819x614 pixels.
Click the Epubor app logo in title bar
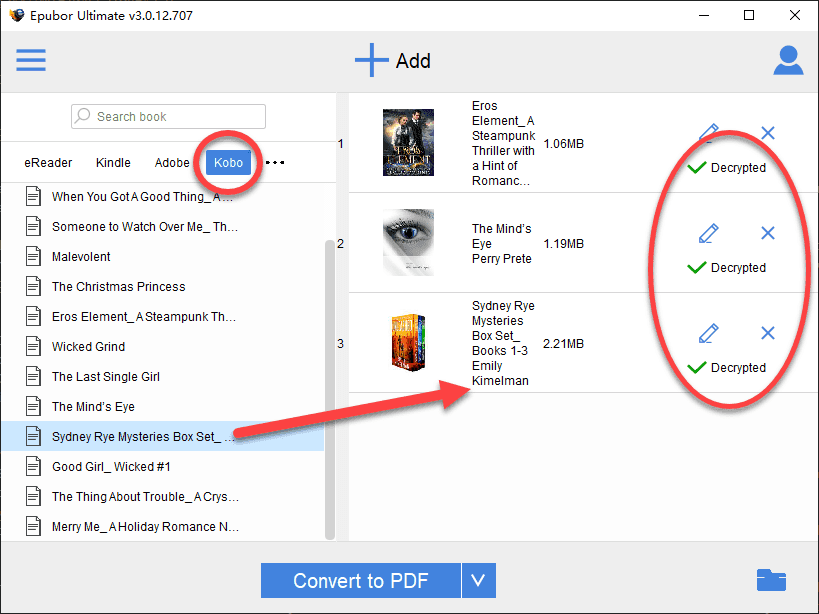point(17,15)
